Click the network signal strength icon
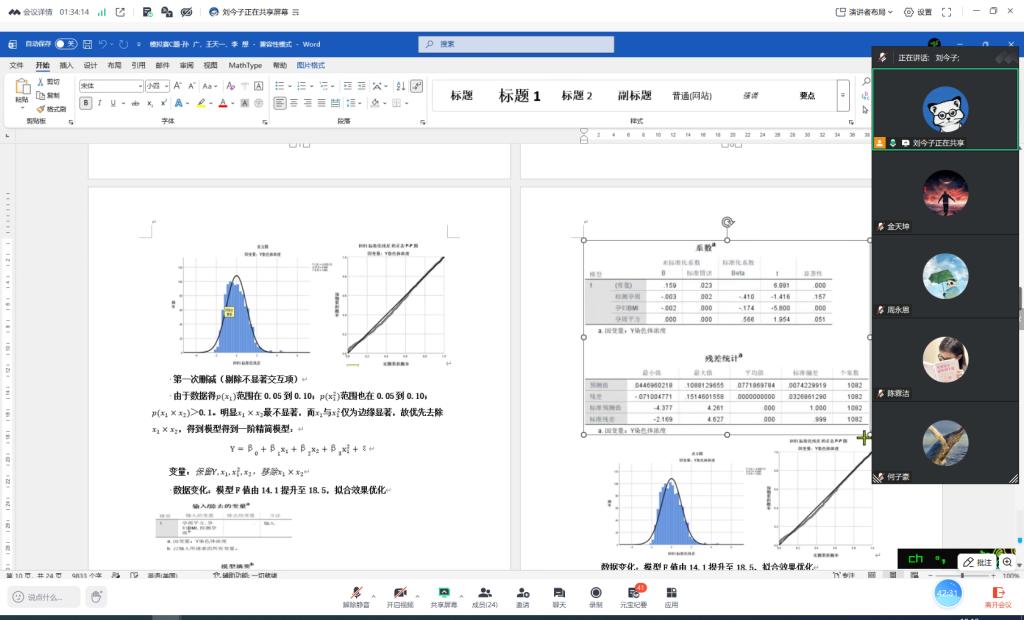 [x=102, y=12]
